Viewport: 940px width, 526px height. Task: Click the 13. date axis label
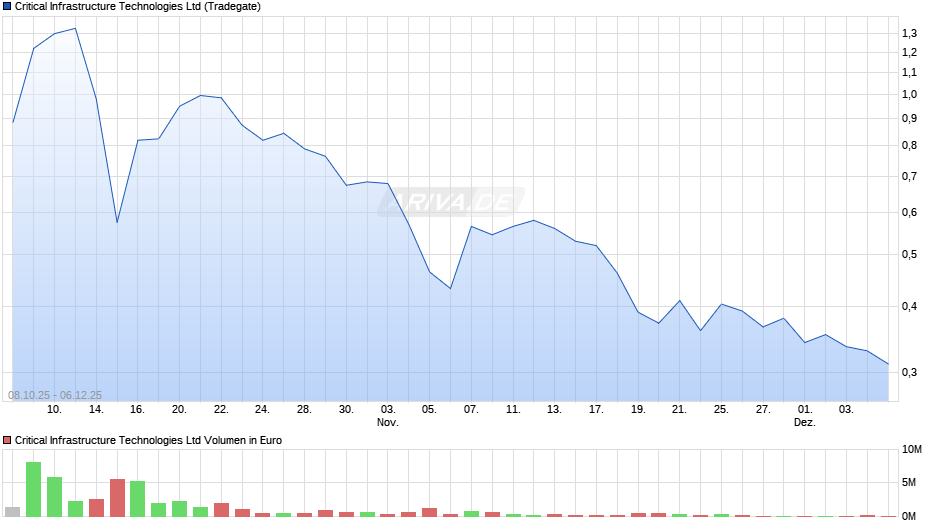coord(555,410)
